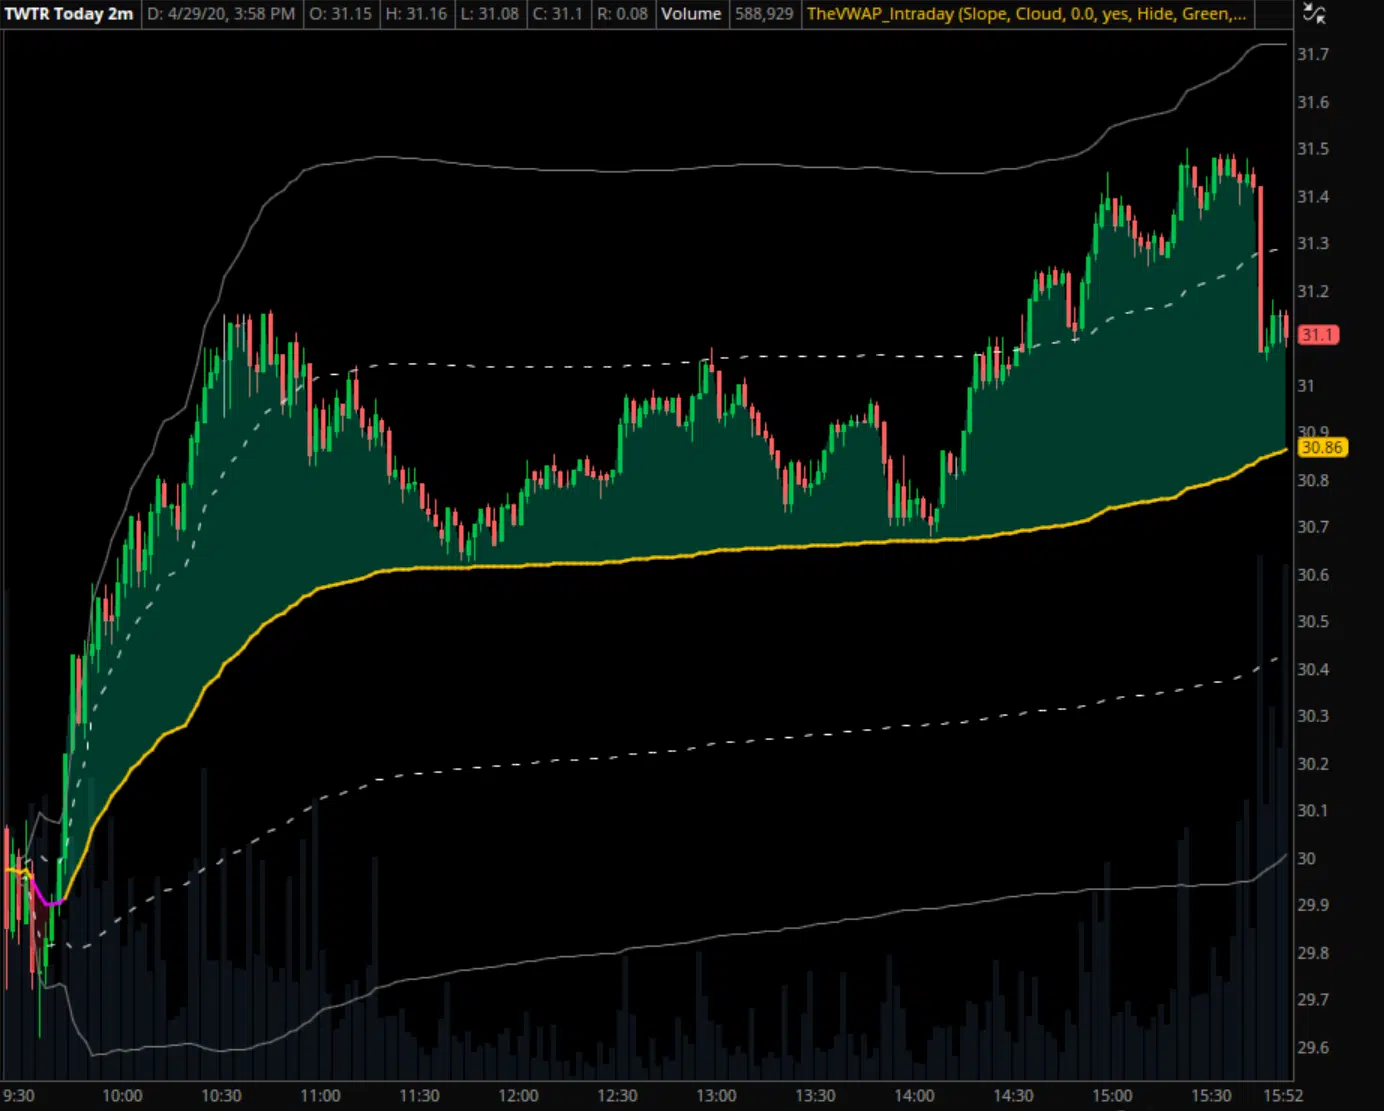Click the volume value 588,929
Viewport: 1384px width, 1111px height.
(x=764, y=14)
